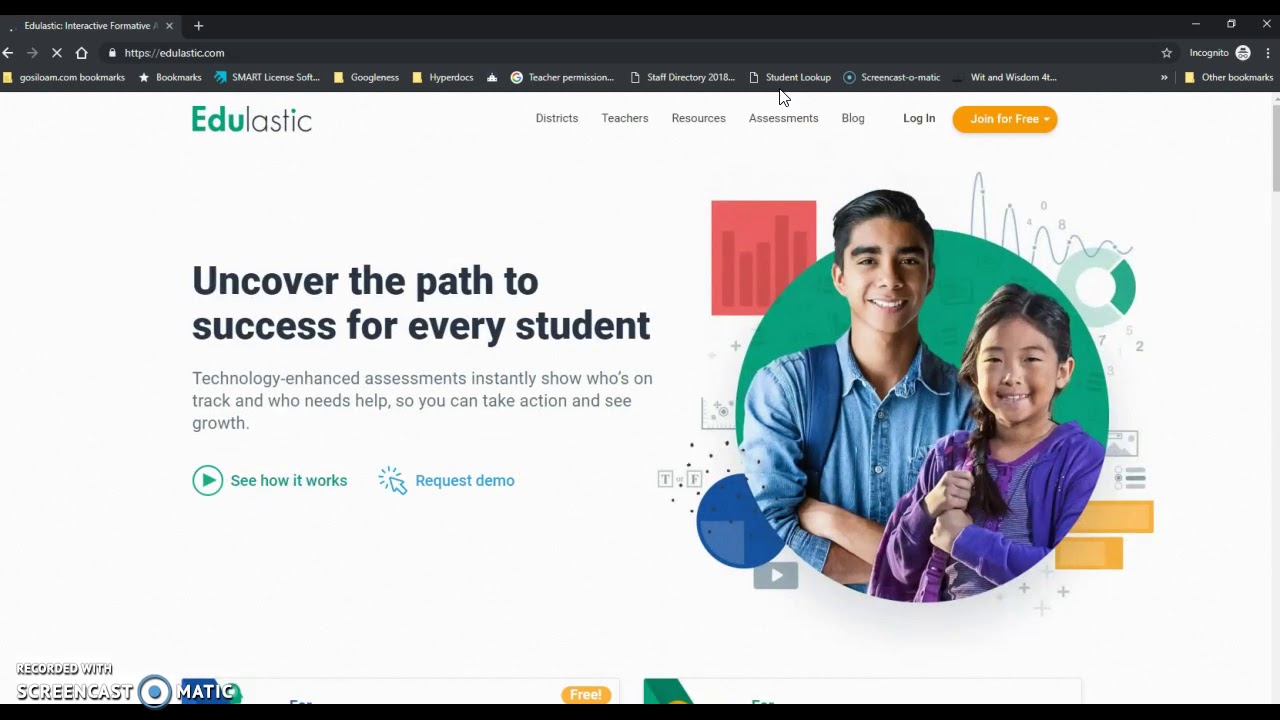1280x720 pixels.
Task: Expand the Join for Free button
Action: coord(1005,119)
